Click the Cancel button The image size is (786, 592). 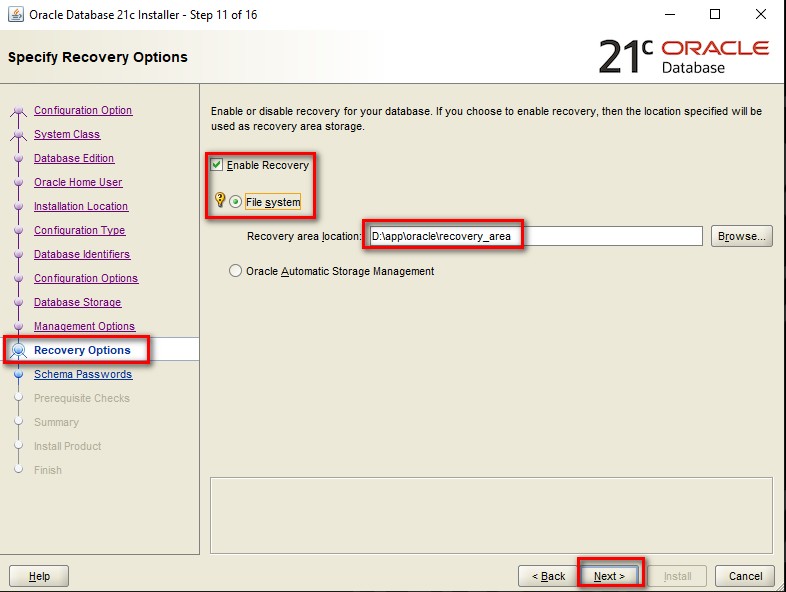coord(745,576)
